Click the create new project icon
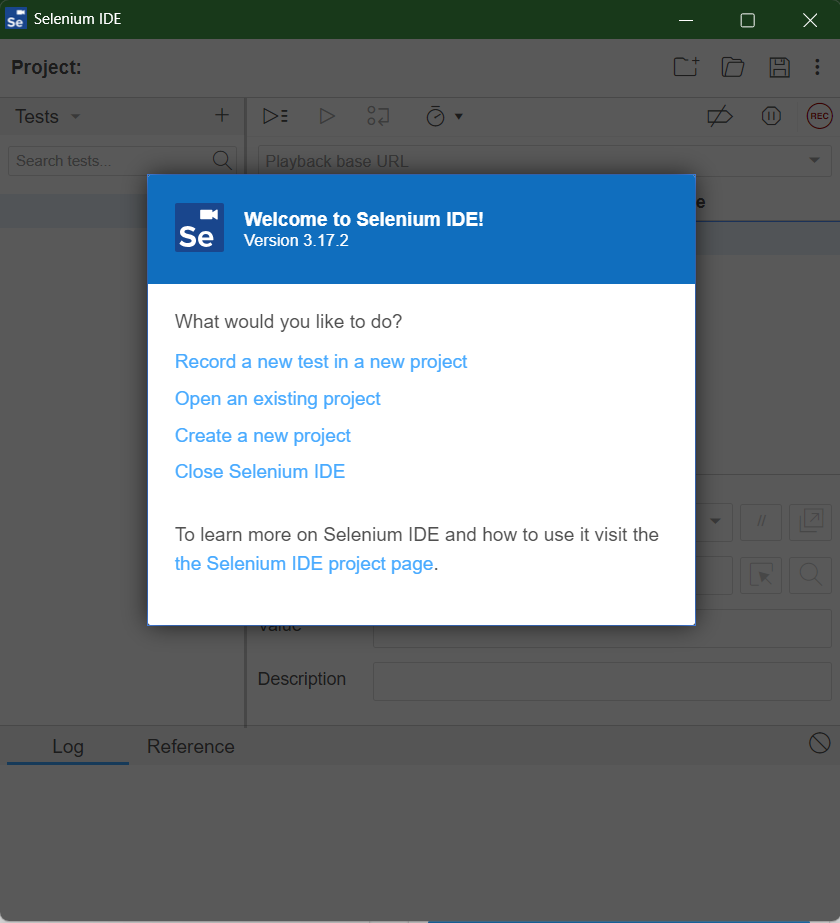Screen dimensions: 840x923 [x=686, y=67]
